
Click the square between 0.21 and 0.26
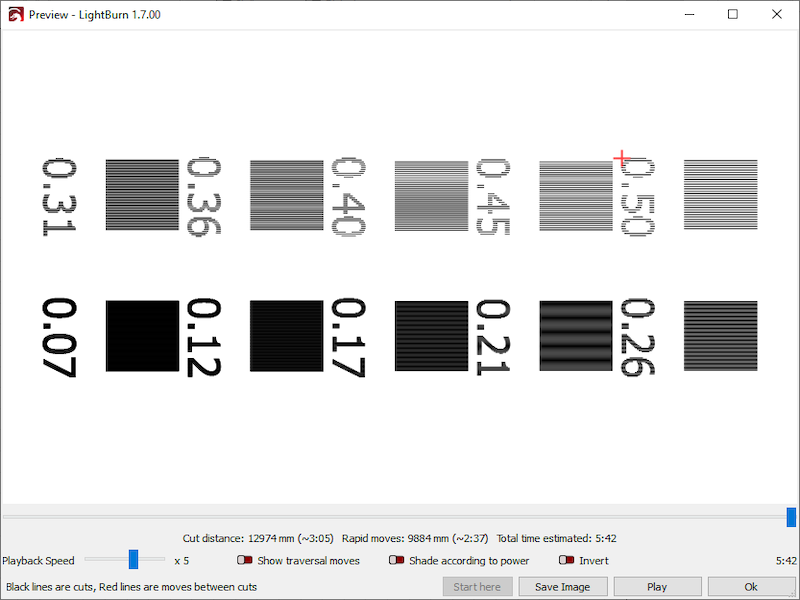[576, 336]
